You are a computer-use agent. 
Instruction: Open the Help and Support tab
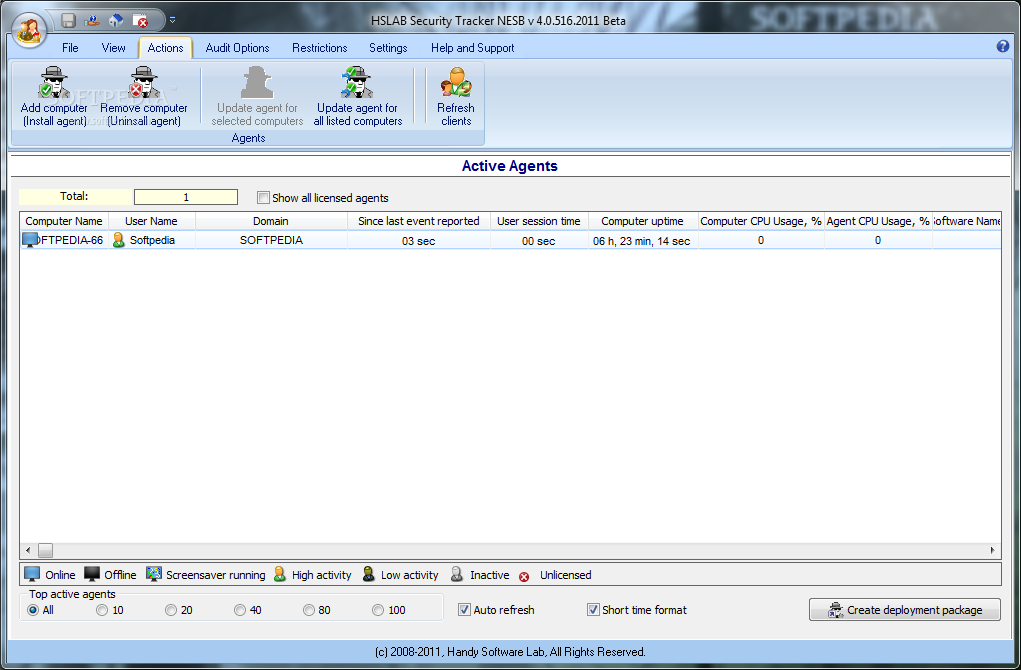point(473,48)
